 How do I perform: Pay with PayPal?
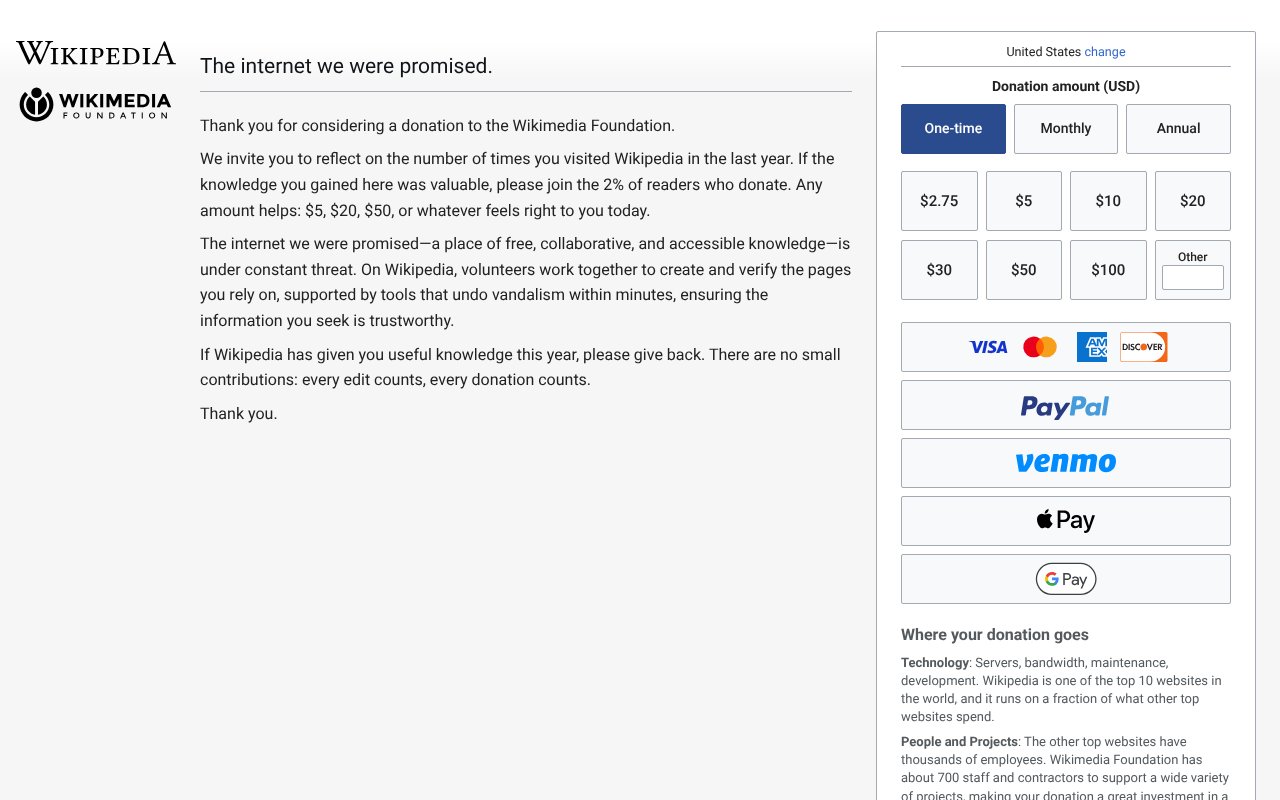1065,405
